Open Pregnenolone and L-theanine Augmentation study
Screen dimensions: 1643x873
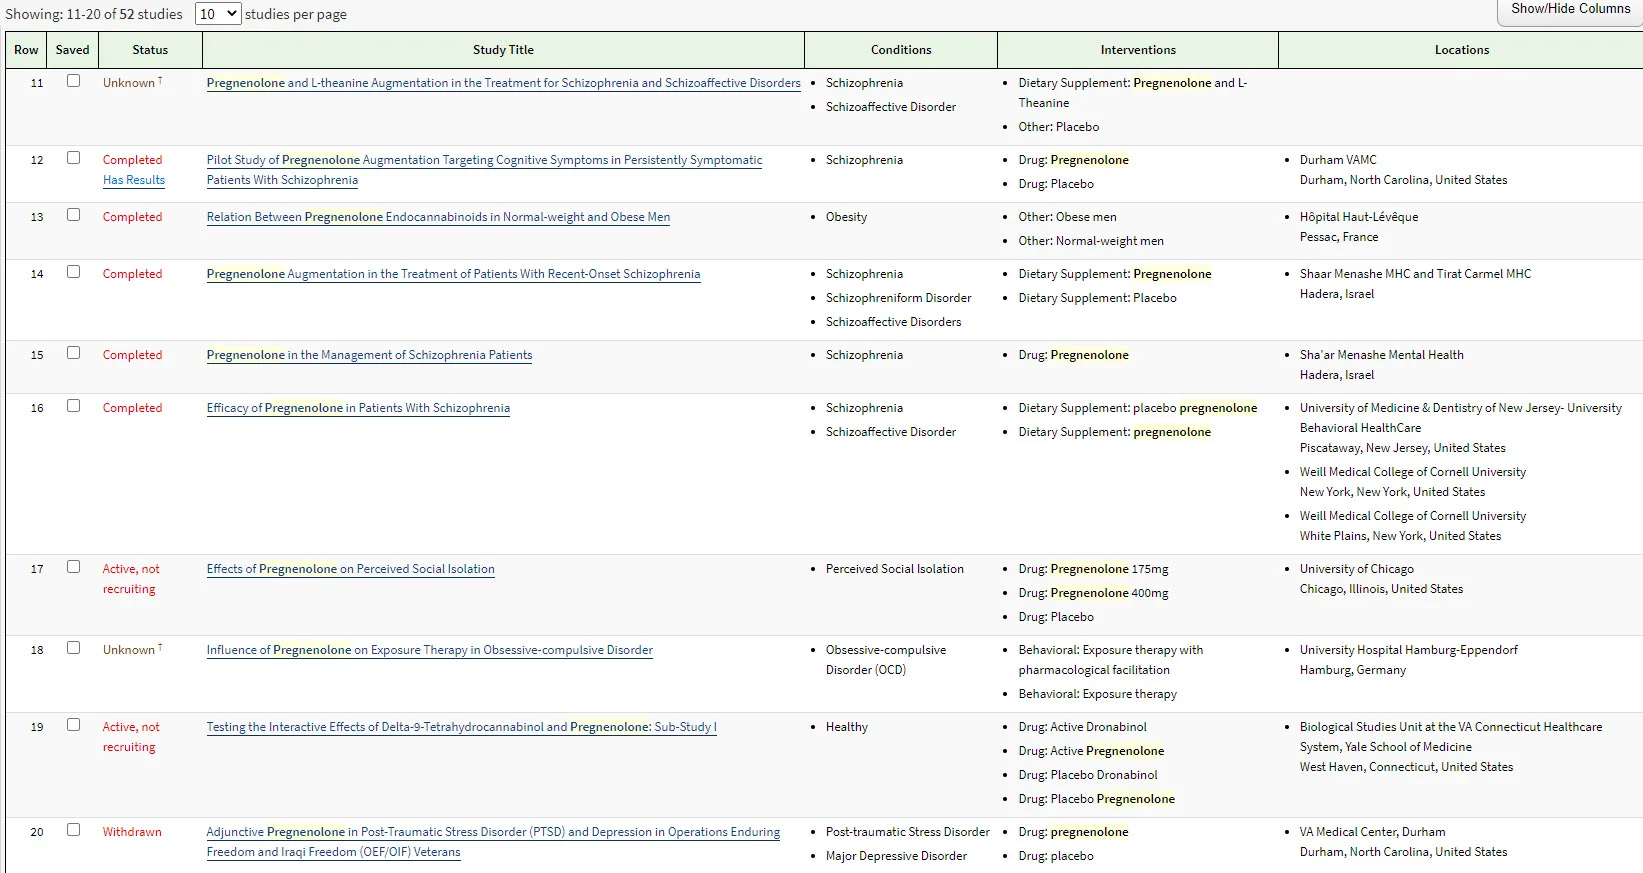(x=503, y=83)
